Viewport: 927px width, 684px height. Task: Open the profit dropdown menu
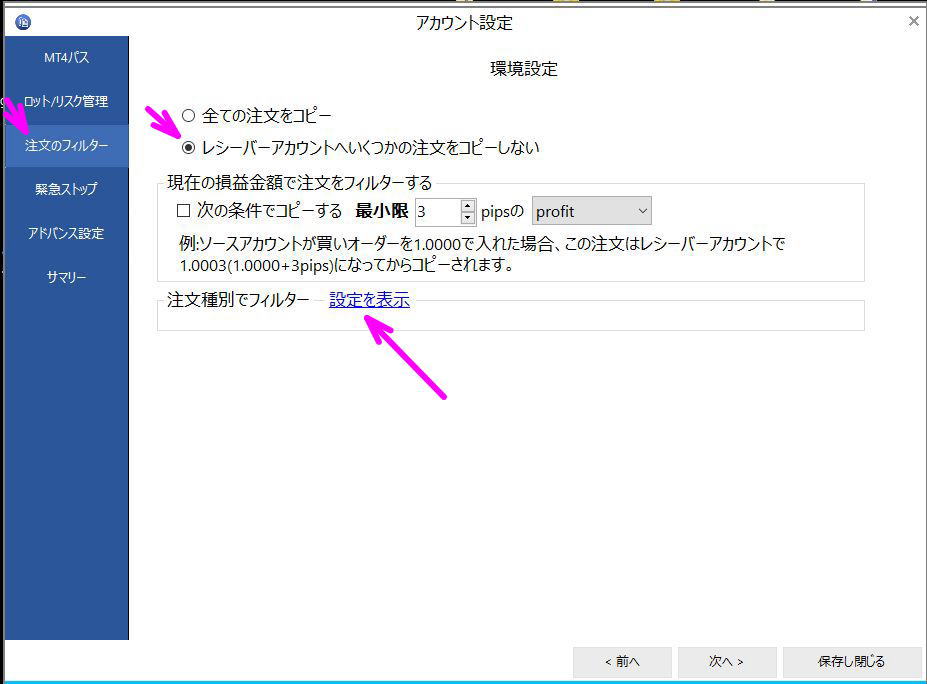tap(590, 210)
